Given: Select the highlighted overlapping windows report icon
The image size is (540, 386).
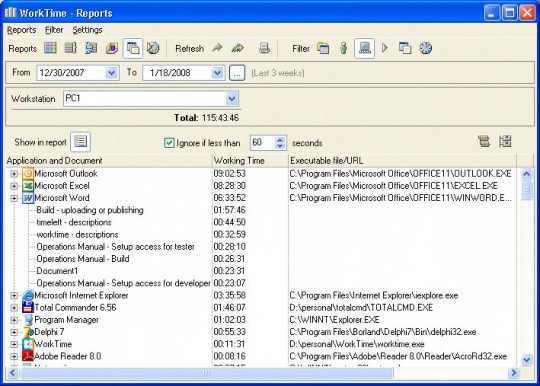Looking at the screenshot, I should pyautogui.click(x=133, y=48).
